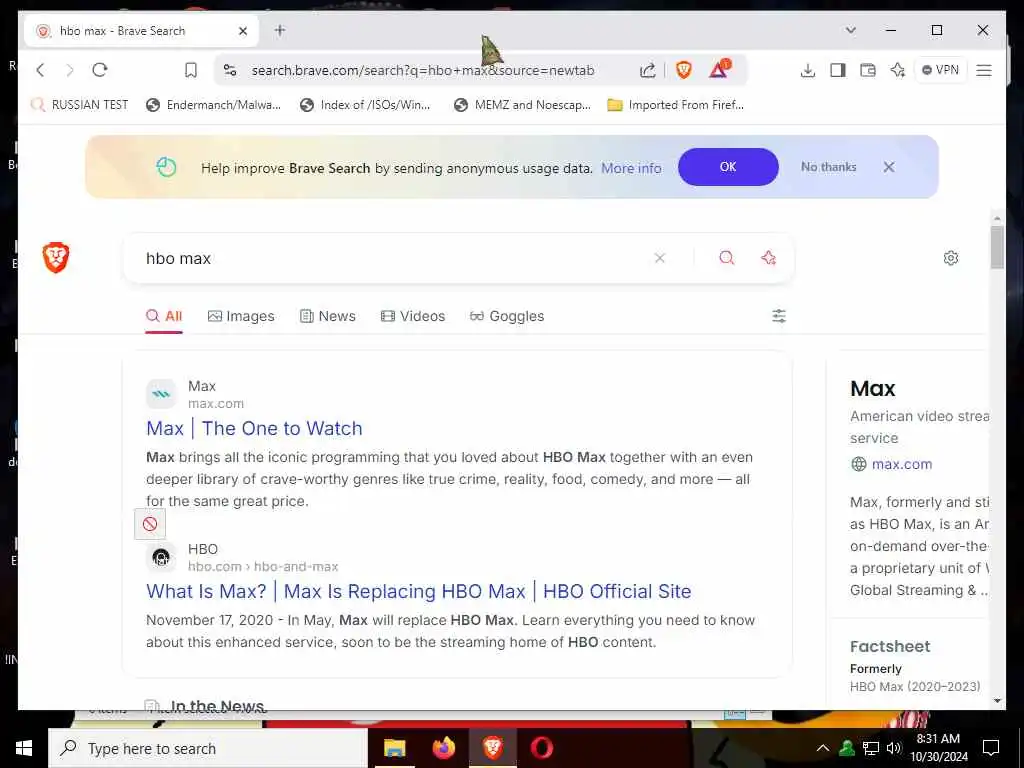Open File Explorer from the taskbar

click(x=394, y=748)
